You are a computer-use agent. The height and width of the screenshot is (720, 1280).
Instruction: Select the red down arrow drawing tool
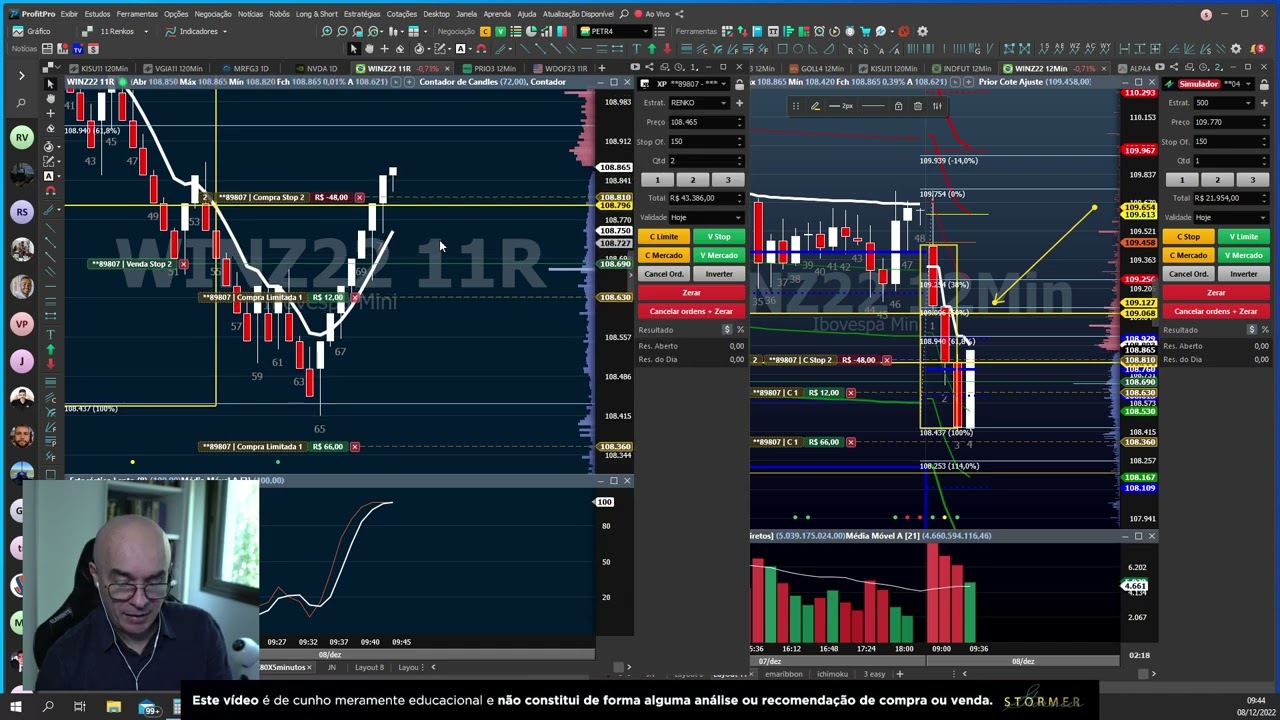[667, 49]
